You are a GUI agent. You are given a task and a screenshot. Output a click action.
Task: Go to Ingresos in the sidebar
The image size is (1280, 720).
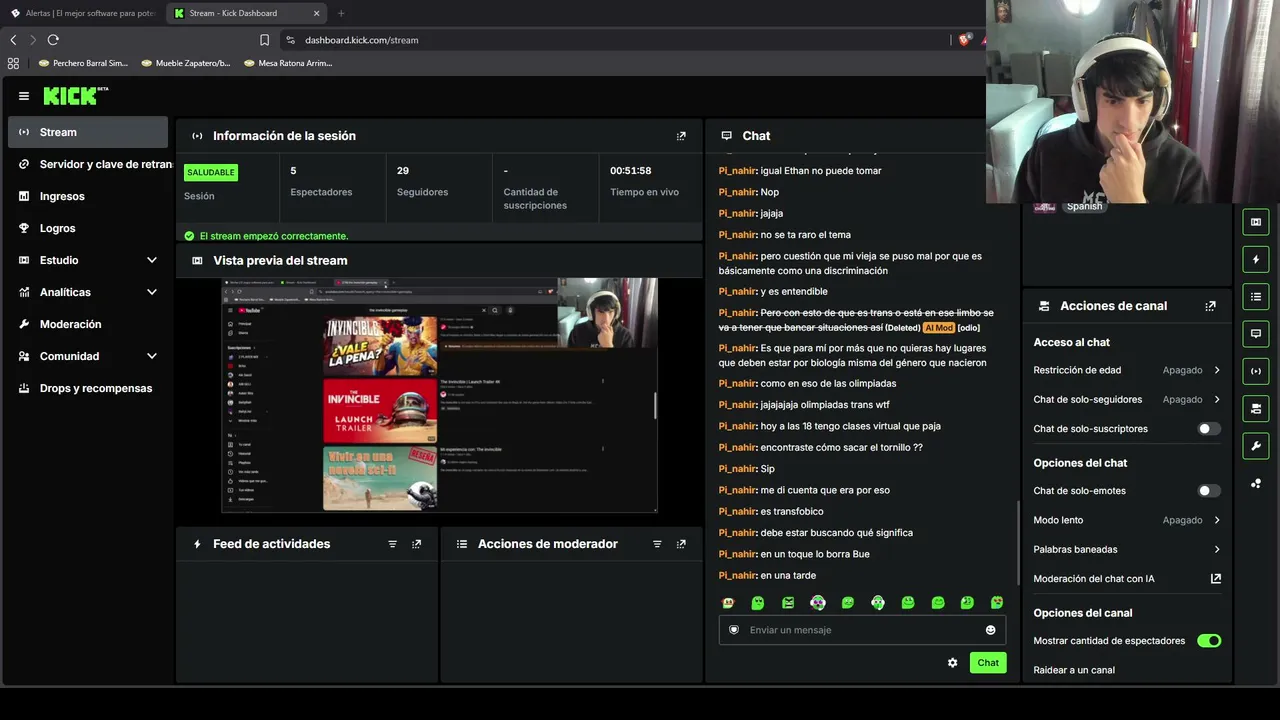point(88,196)
